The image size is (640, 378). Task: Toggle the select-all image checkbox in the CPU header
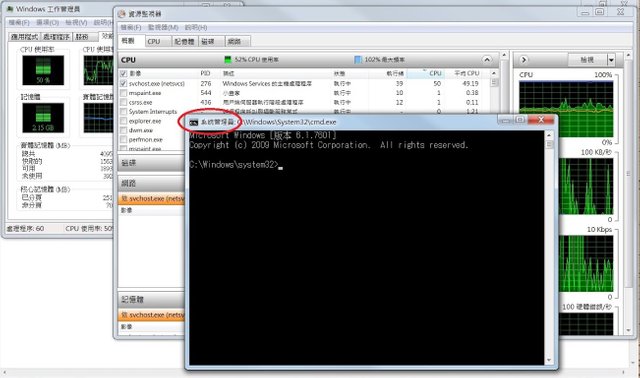[x=123, y=73]
